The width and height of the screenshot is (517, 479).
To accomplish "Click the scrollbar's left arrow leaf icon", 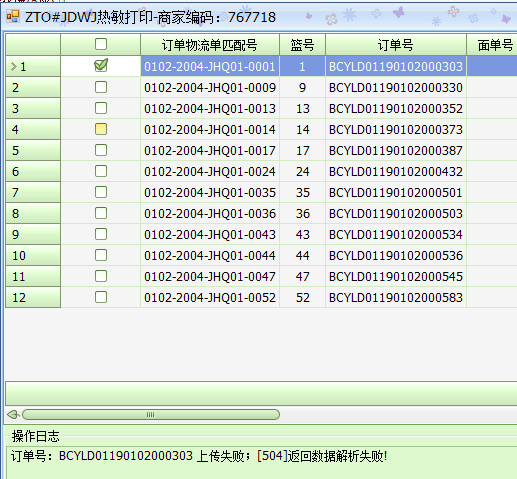I will (x=13, y=415).
